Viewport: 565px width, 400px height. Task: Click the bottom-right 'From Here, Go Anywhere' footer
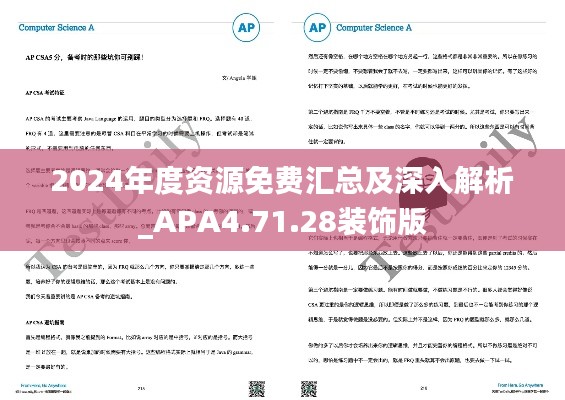tap(520, 386)
